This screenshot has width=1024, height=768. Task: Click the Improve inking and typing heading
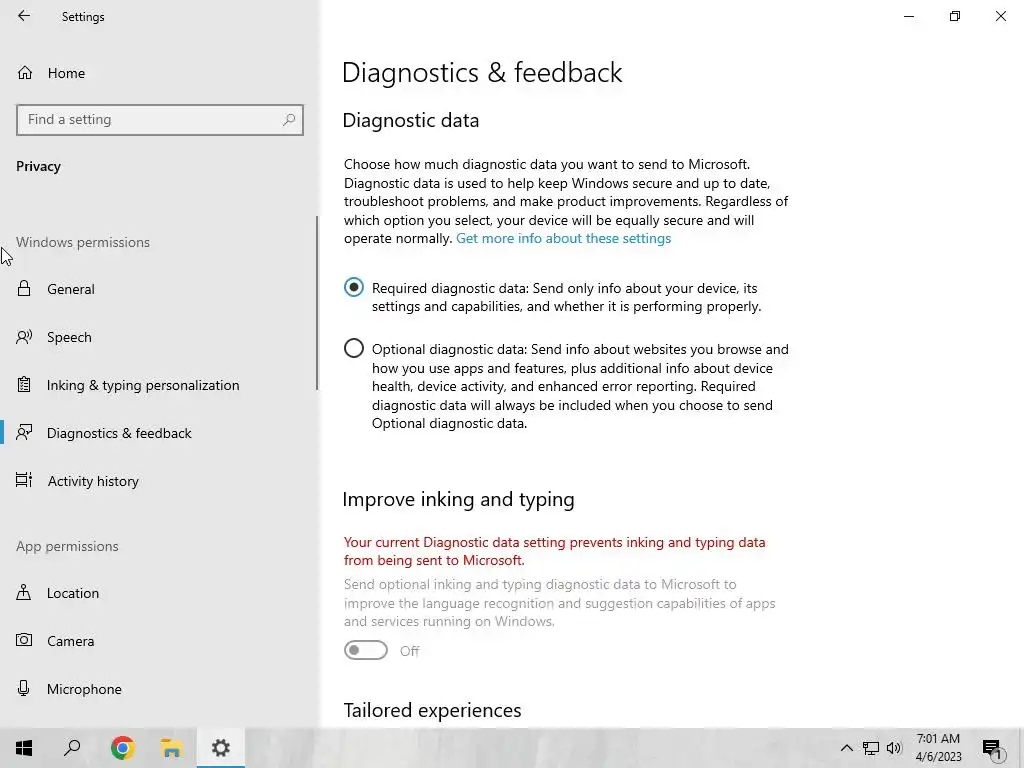point(458,499)
